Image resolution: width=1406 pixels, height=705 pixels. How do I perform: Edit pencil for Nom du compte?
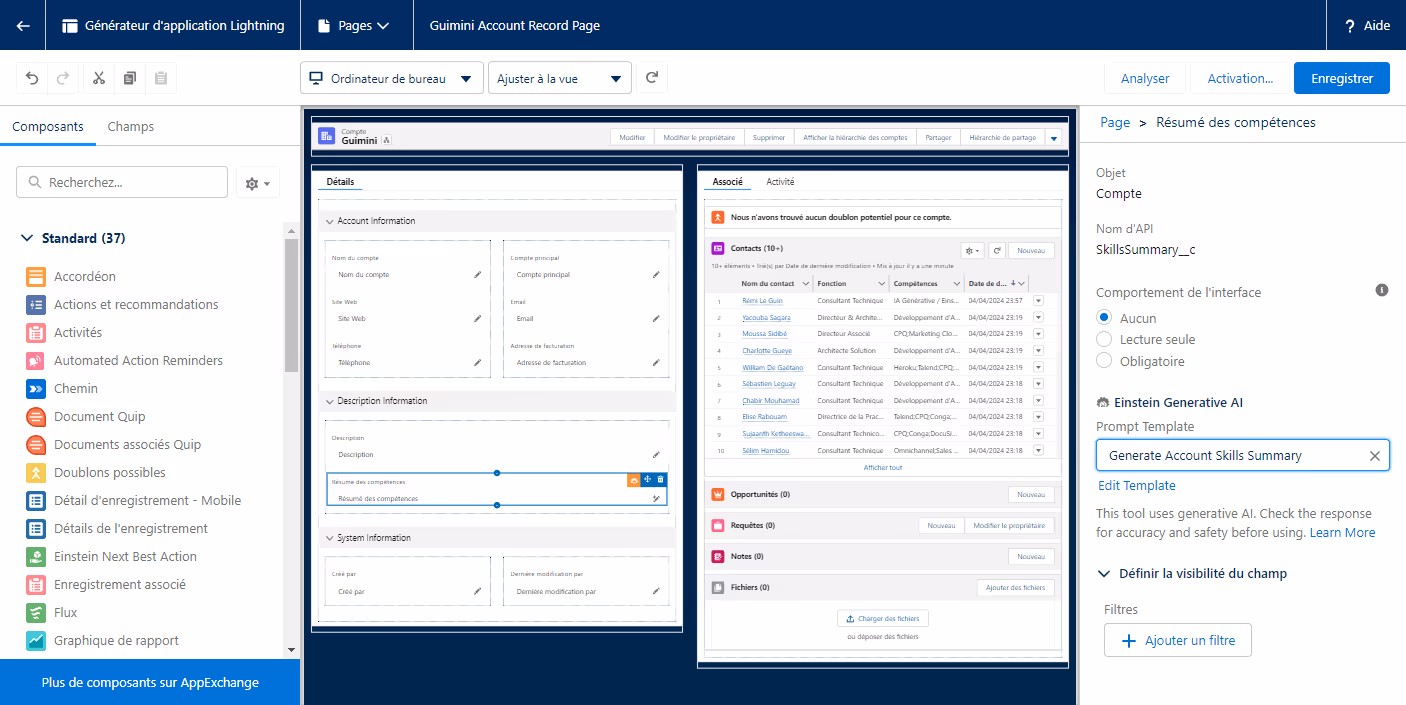[x=477, y=274]
